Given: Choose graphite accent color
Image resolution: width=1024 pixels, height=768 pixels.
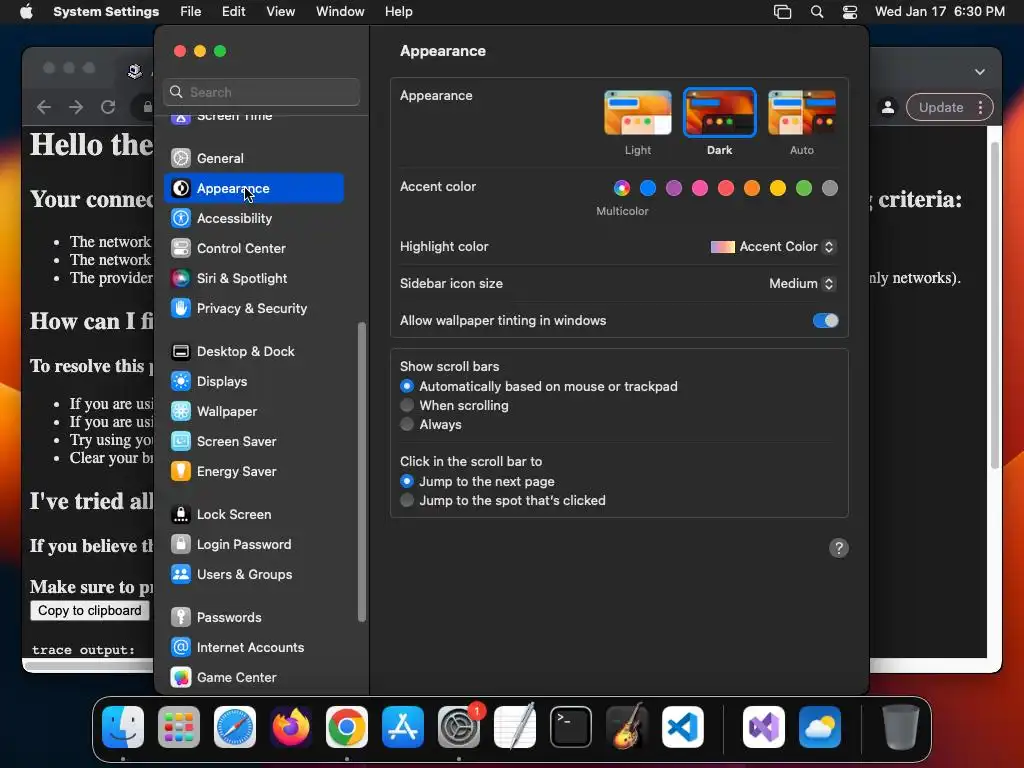Looking at the screenshot, I should 830,188.
